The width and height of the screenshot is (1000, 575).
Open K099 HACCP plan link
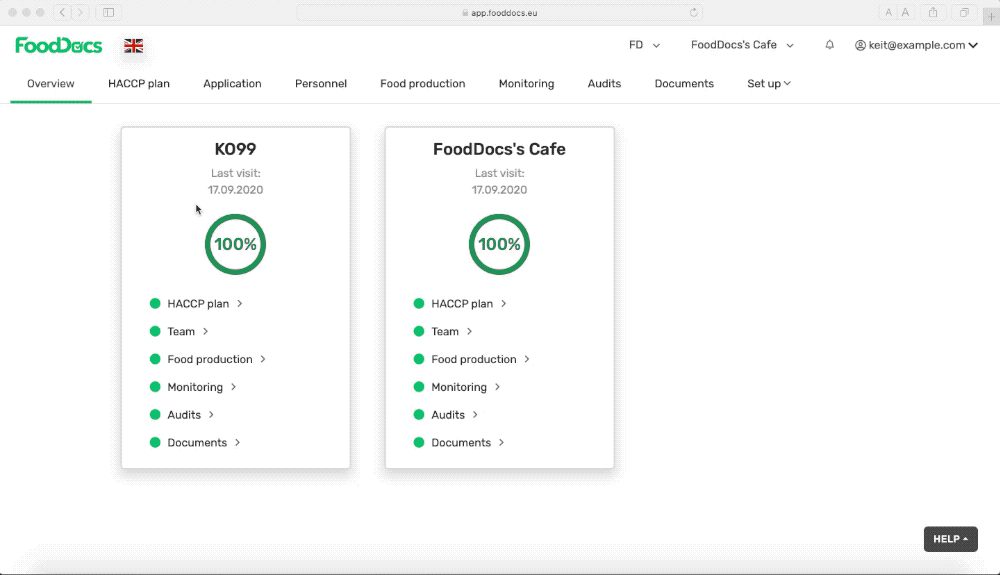tap(198, 303)
